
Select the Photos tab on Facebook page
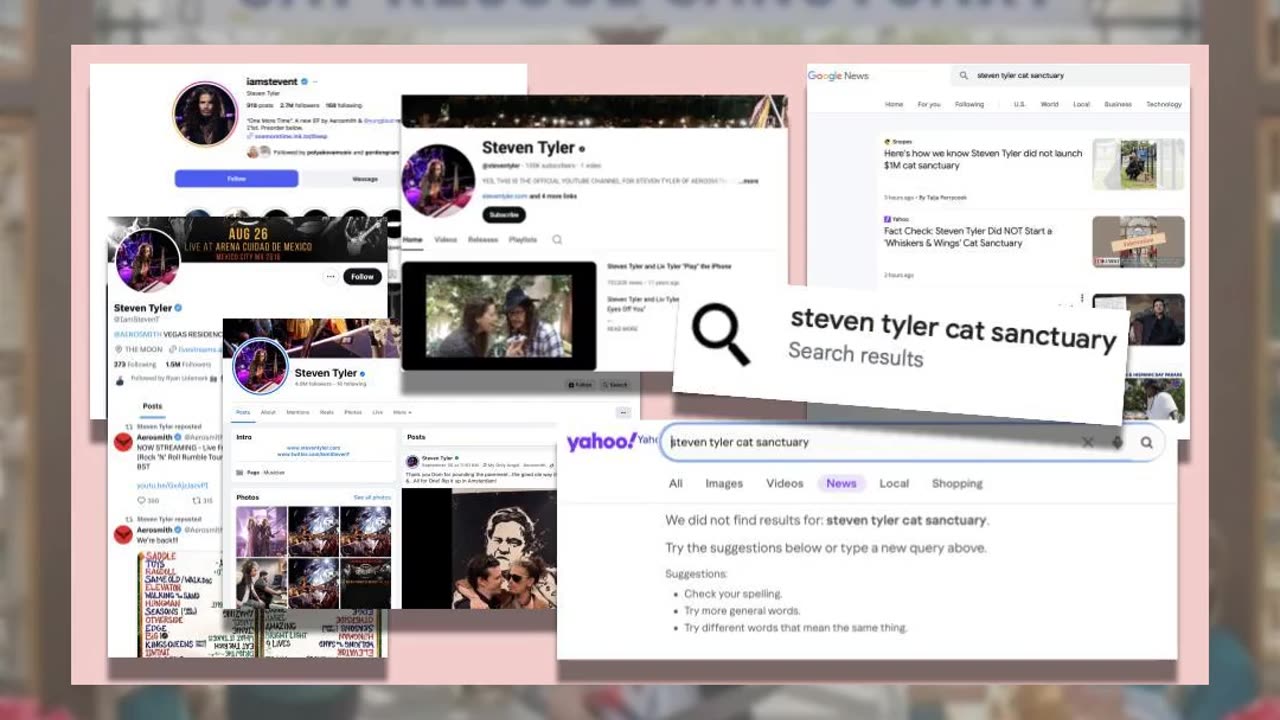click(353, 412)
